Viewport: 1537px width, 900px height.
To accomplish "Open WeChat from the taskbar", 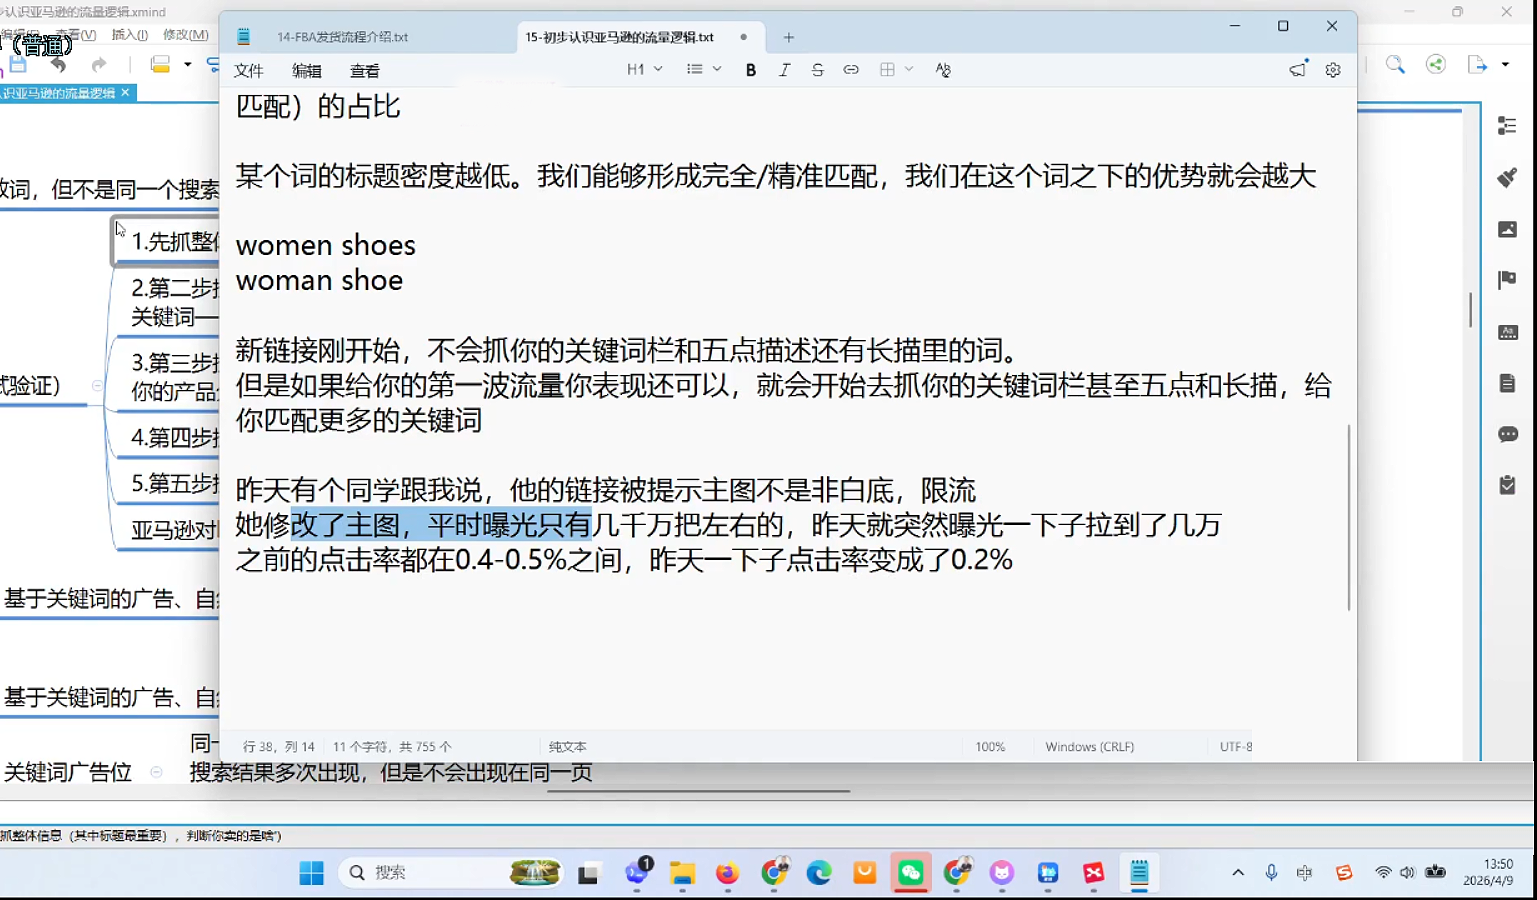I will point(910,873).
